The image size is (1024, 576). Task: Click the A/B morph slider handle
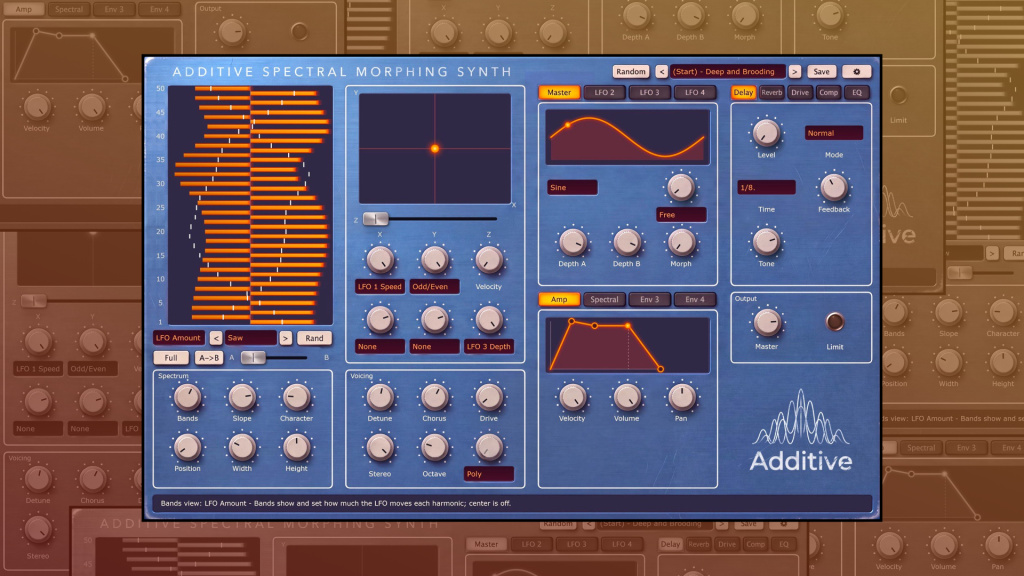click(253, 358)
